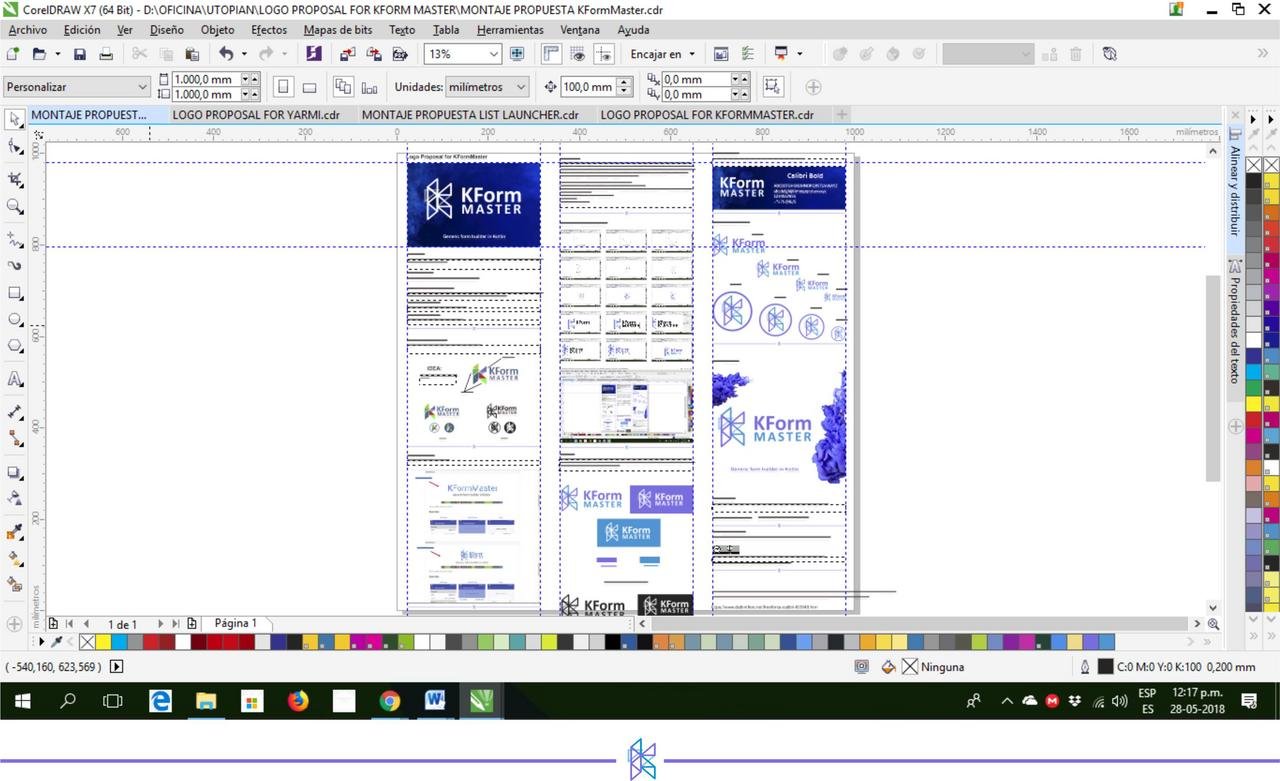This screenshot has height=781, width=1280.
Task: Click the New document icon
Action: point(13,54)
